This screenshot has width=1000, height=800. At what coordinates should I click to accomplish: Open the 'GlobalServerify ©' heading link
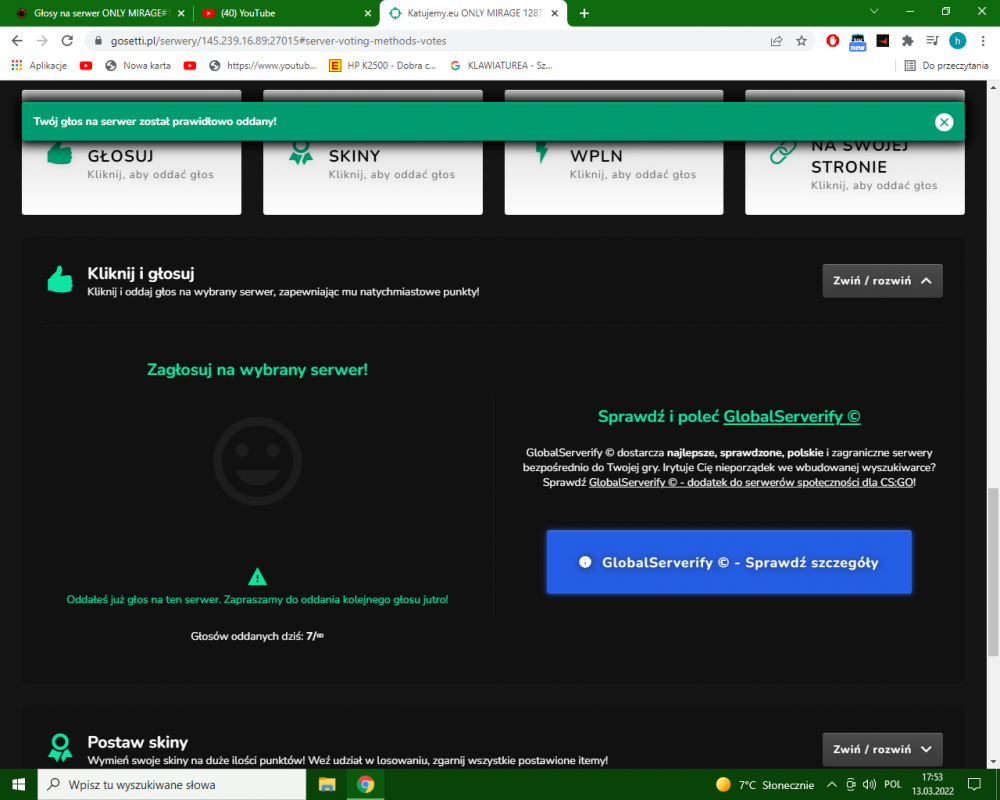791,417
